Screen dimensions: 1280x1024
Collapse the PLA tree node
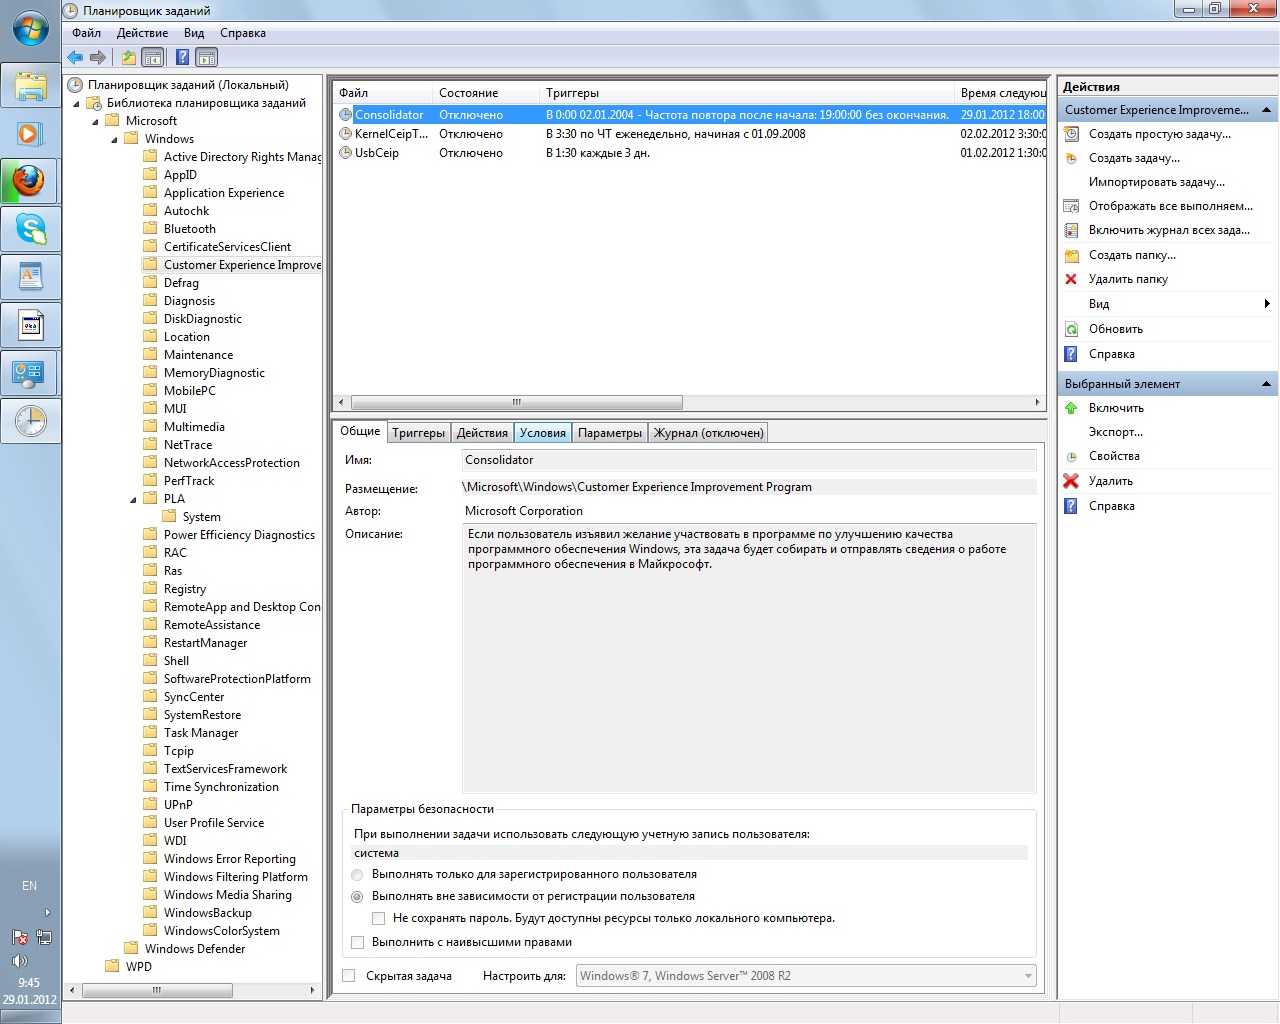click(133, 499)
